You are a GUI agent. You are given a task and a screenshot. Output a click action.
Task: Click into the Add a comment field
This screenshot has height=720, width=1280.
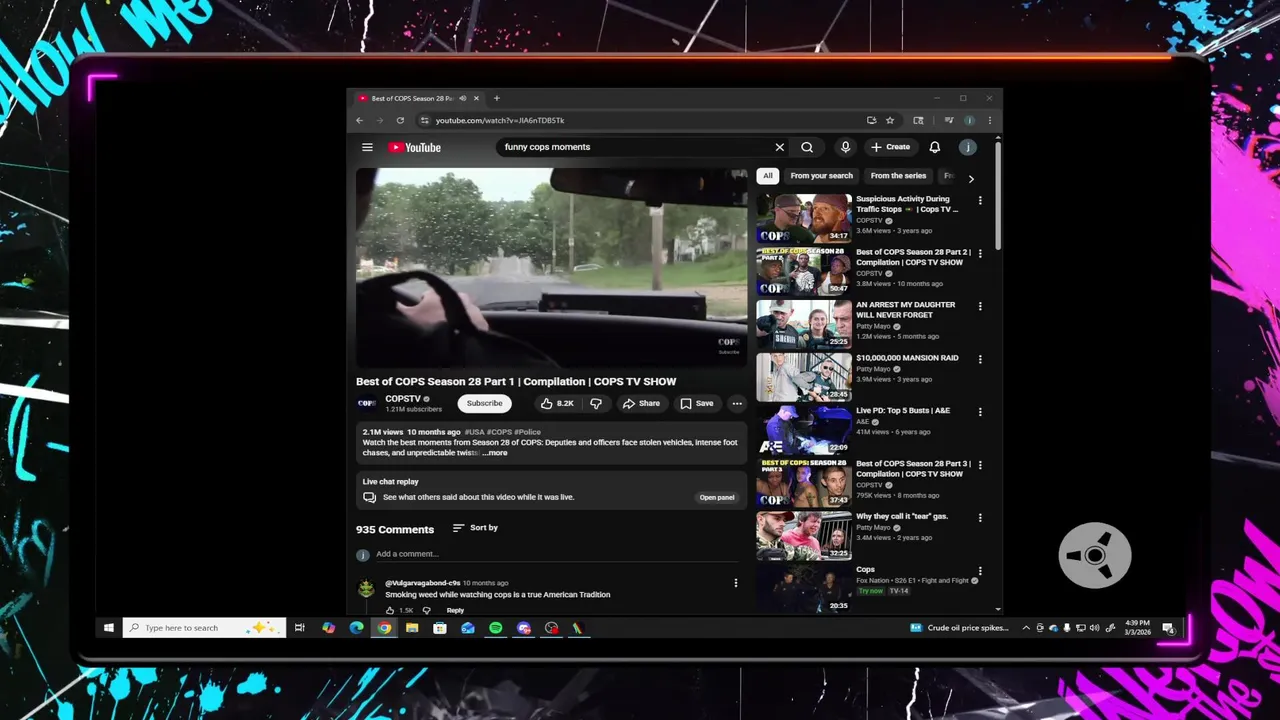coord(557,554)
